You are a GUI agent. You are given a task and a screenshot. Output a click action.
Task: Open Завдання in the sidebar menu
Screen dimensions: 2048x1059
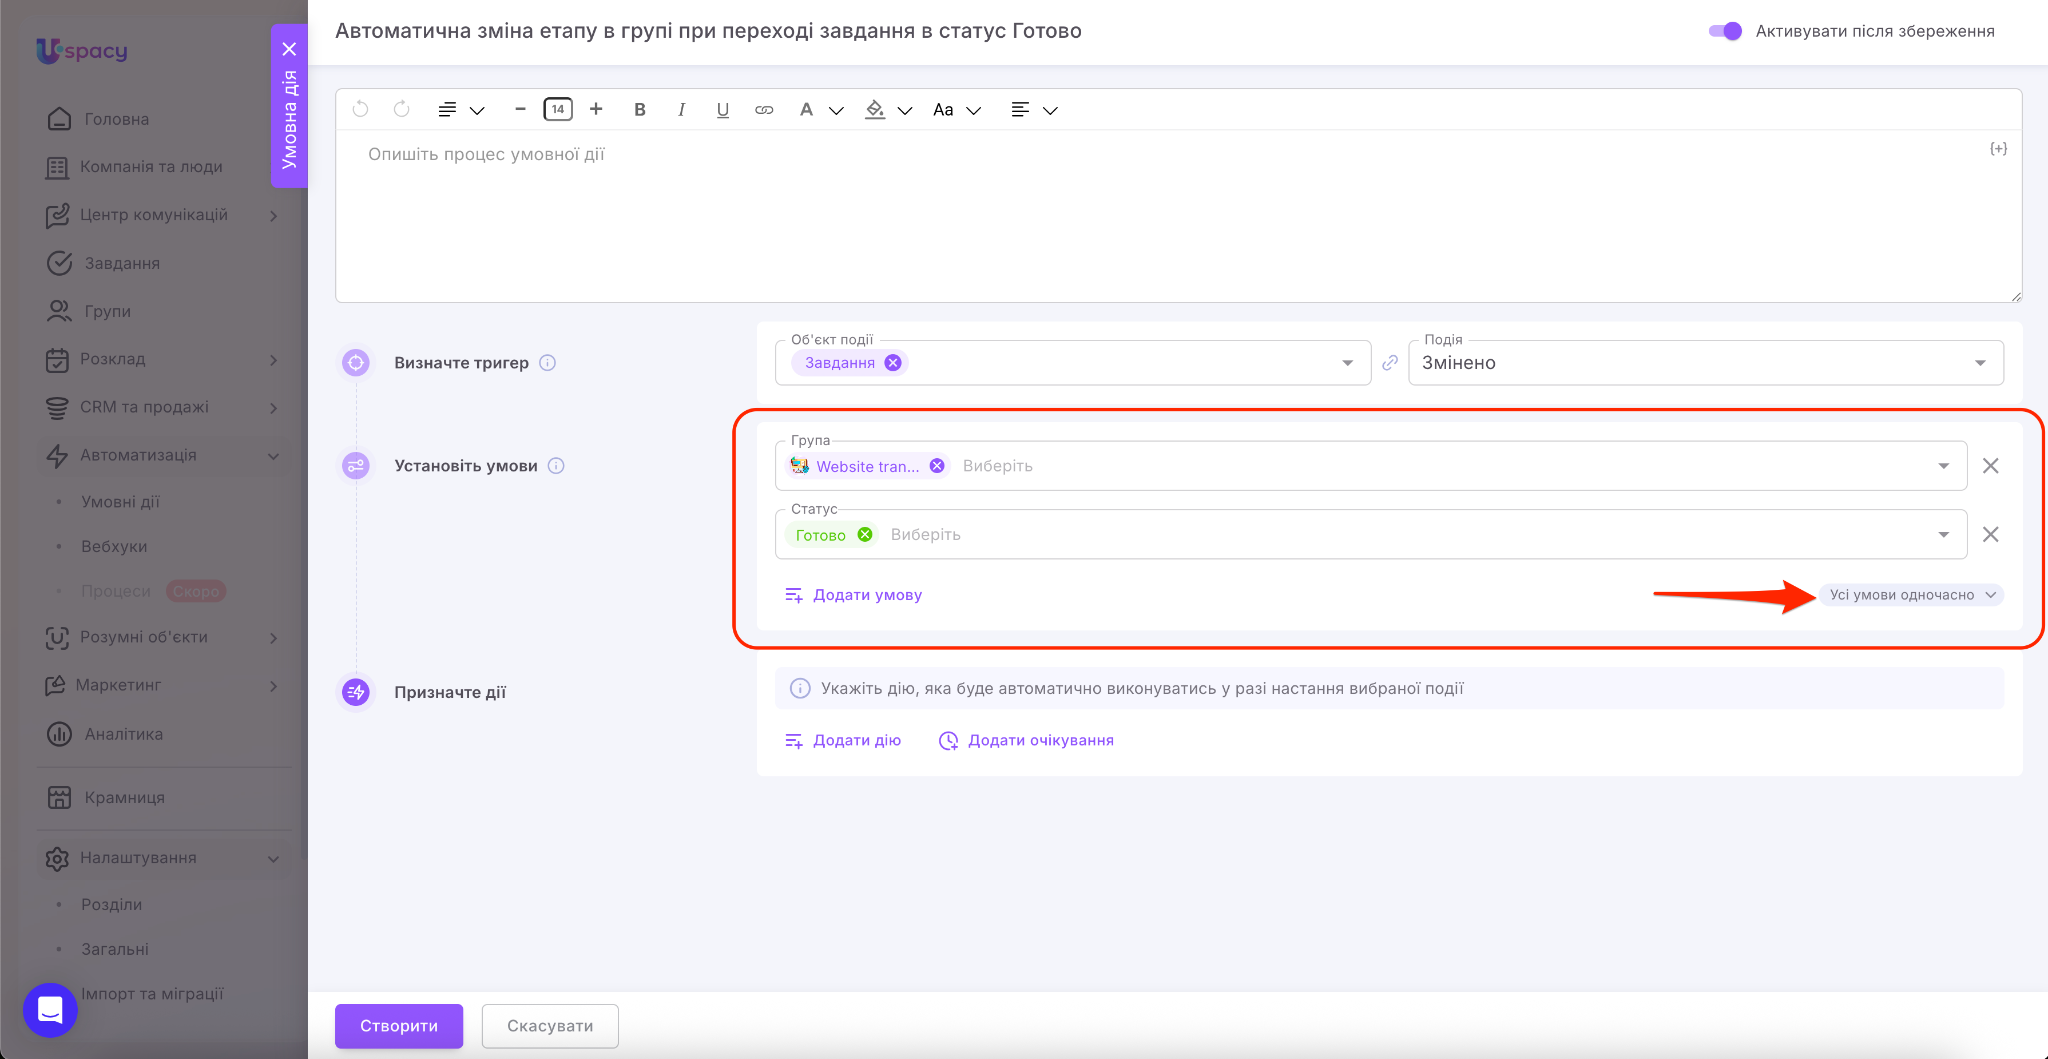122,263
